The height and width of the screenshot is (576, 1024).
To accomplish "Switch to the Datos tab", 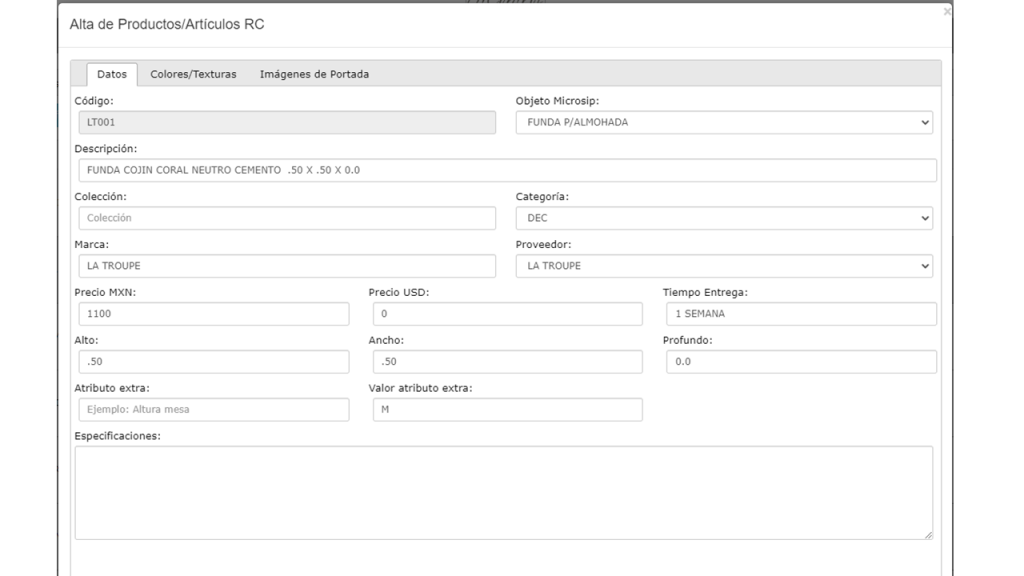I will tap(111, 74).
